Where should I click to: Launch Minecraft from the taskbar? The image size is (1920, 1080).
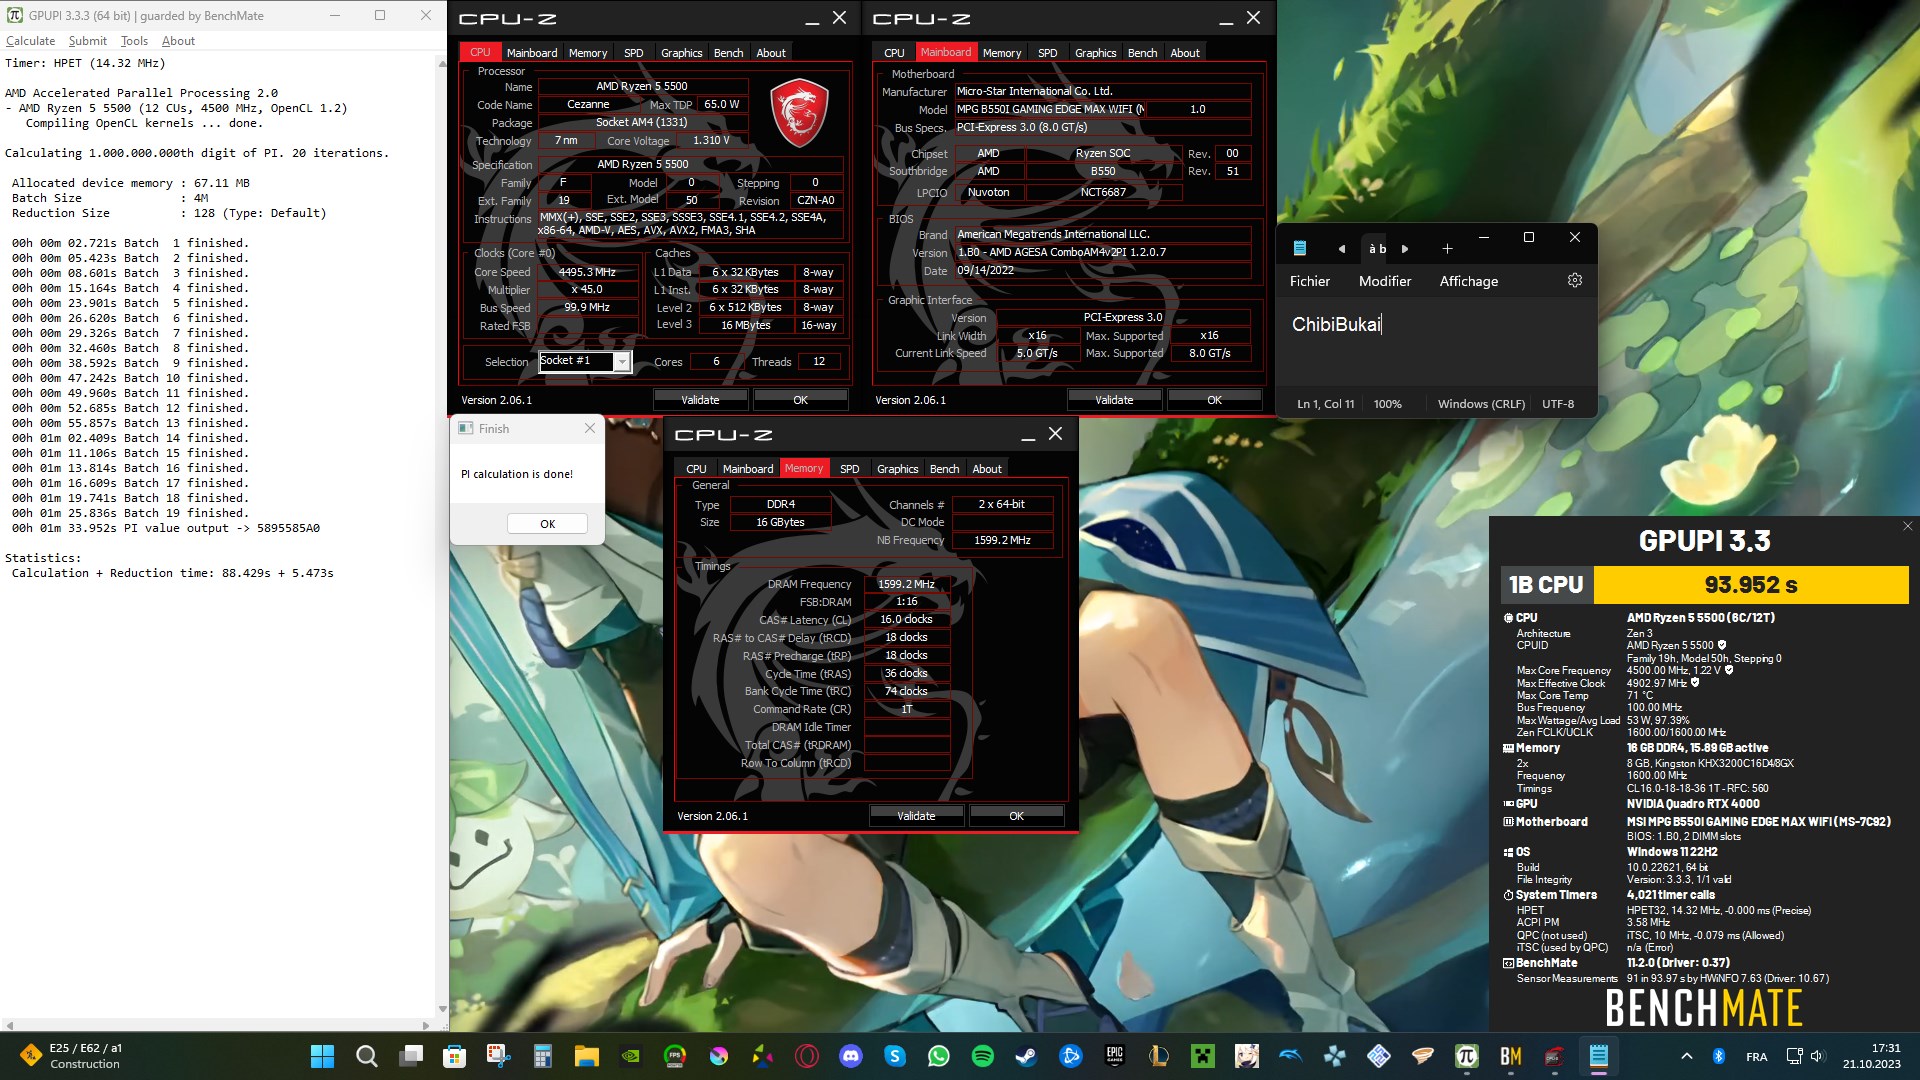click(1202, 1056)
